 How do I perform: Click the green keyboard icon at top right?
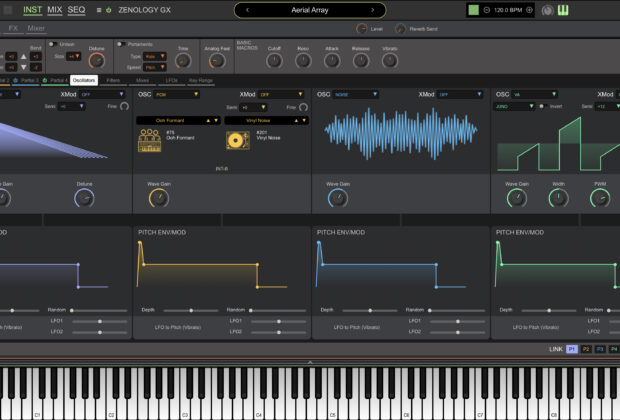pos(562,10)
